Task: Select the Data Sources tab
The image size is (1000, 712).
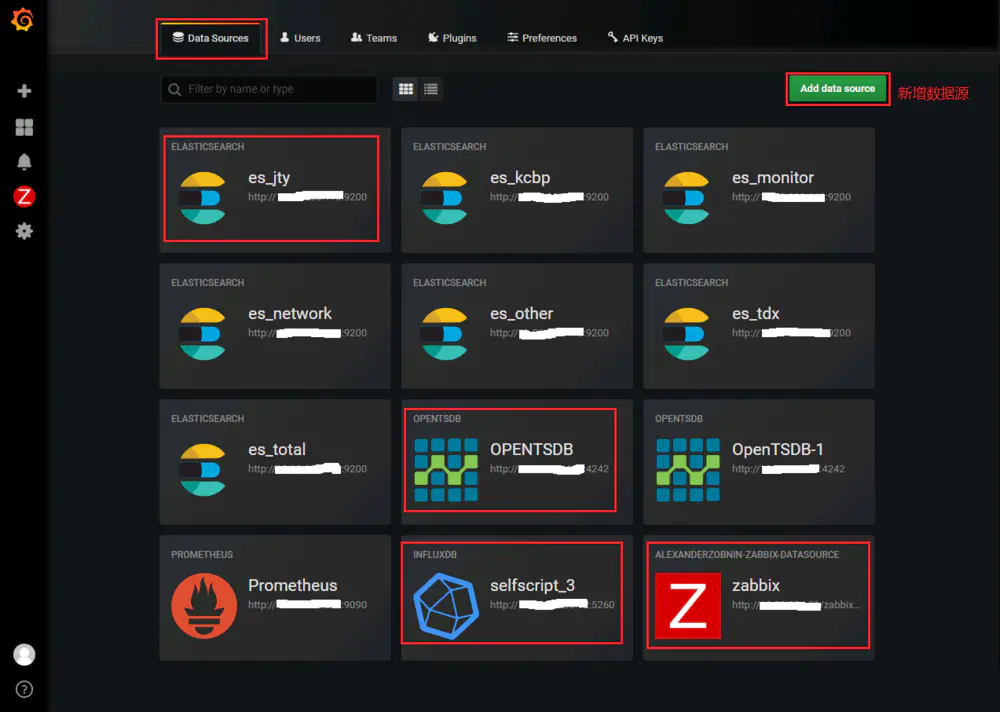Action: 211,38
